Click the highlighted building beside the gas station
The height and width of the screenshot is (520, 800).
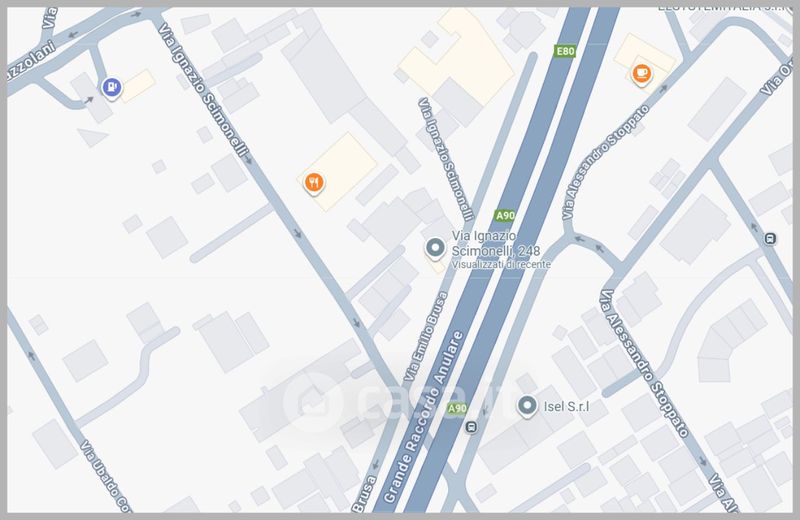point(138,86)
